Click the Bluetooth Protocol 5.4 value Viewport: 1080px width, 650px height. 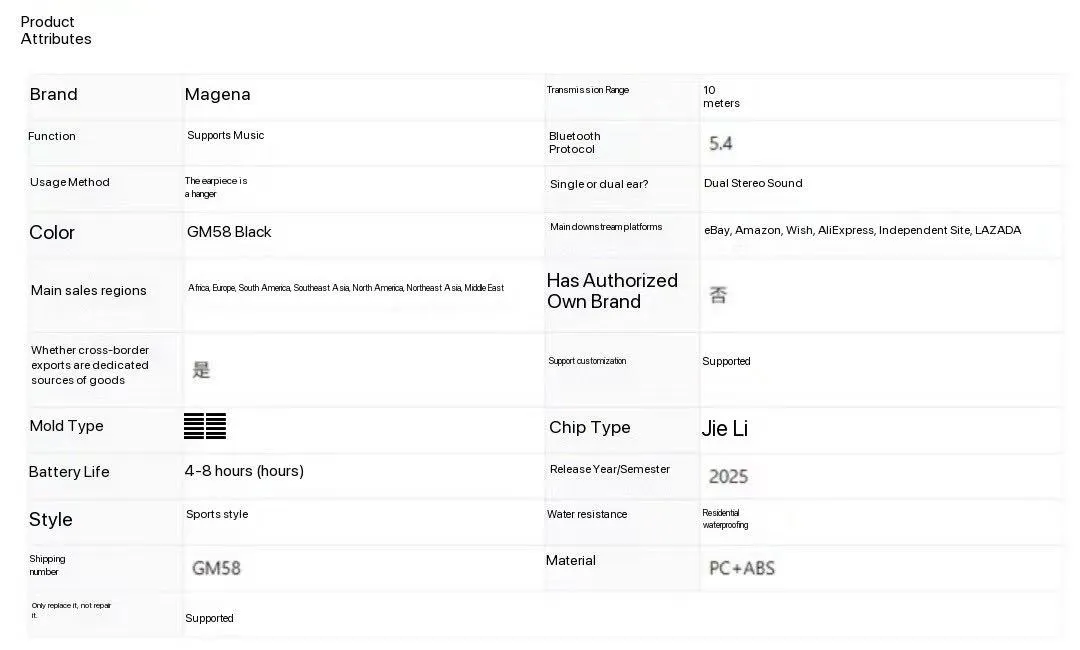click(720, 144)
